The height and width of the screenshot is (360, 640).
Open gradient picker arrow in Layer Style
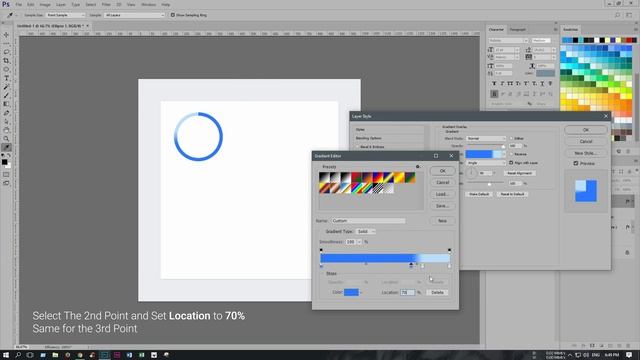(504, 154)
